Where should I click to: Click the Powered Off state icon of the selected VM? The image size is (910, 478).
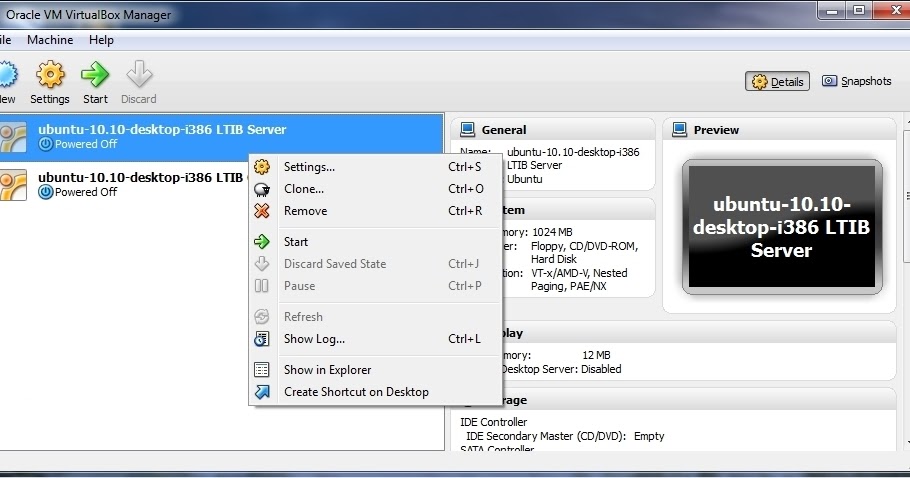click(45, 144)
